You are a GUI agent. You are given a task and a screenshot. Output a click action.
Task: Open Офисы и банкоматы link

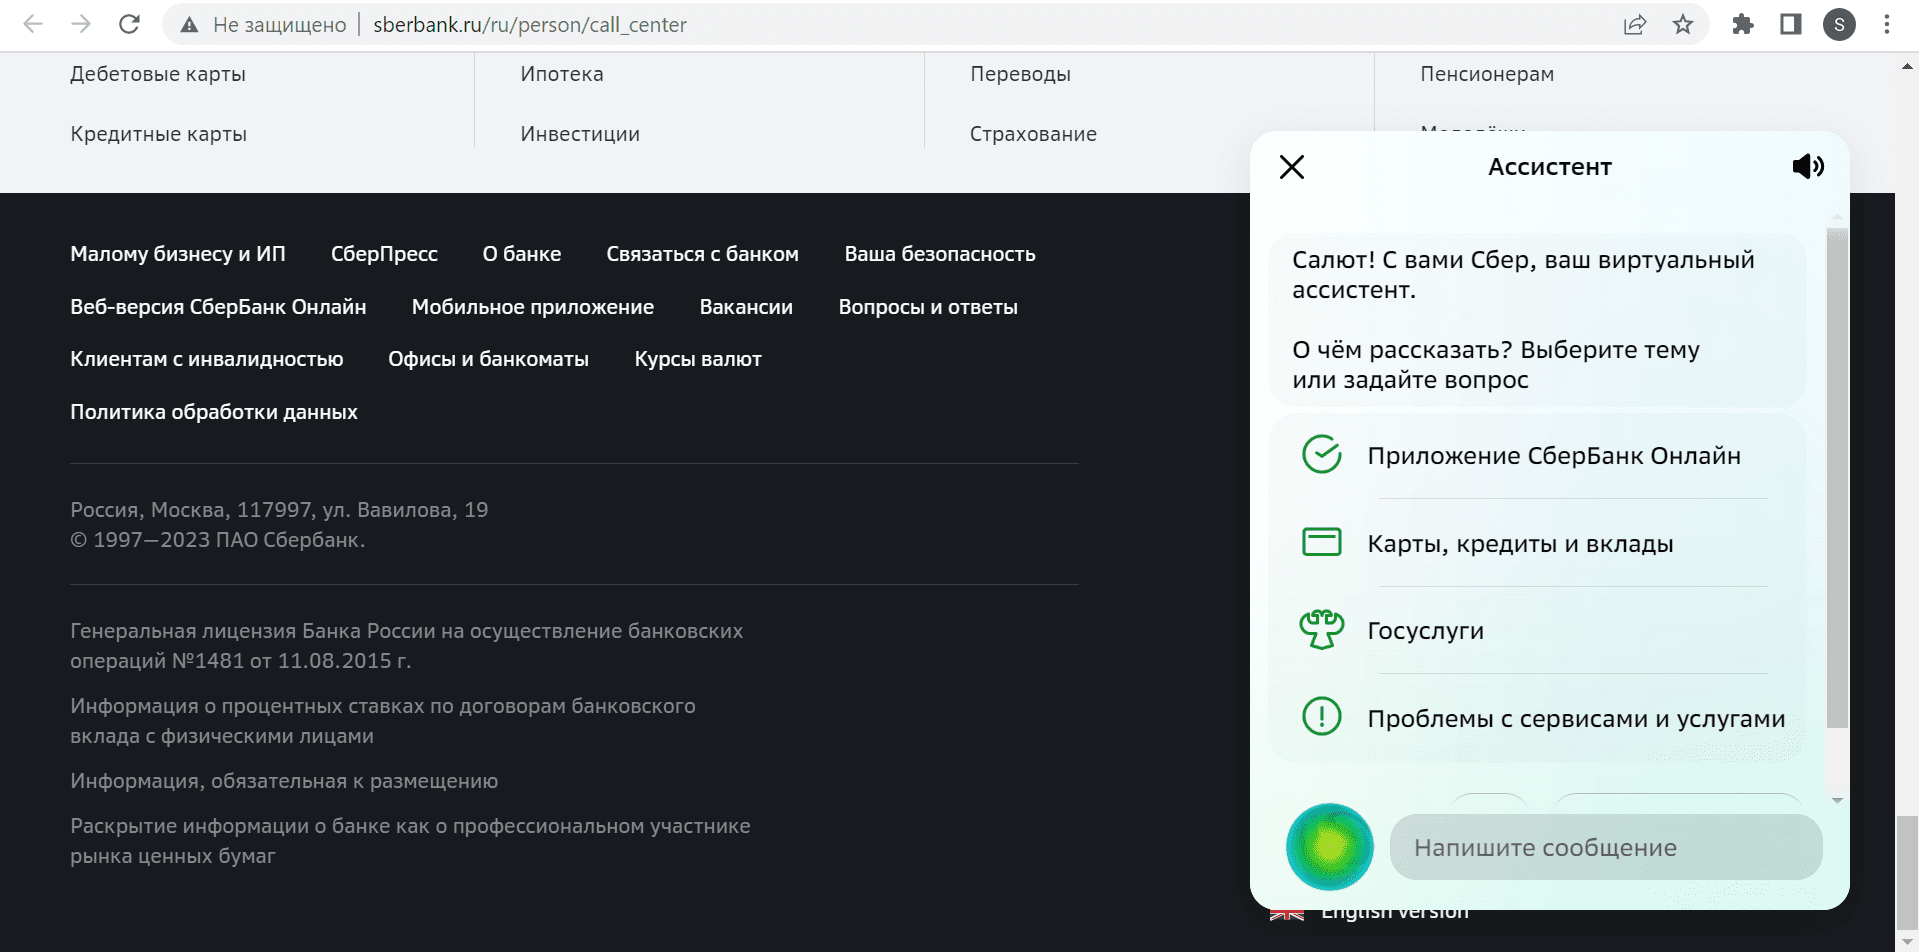point(488,359)
